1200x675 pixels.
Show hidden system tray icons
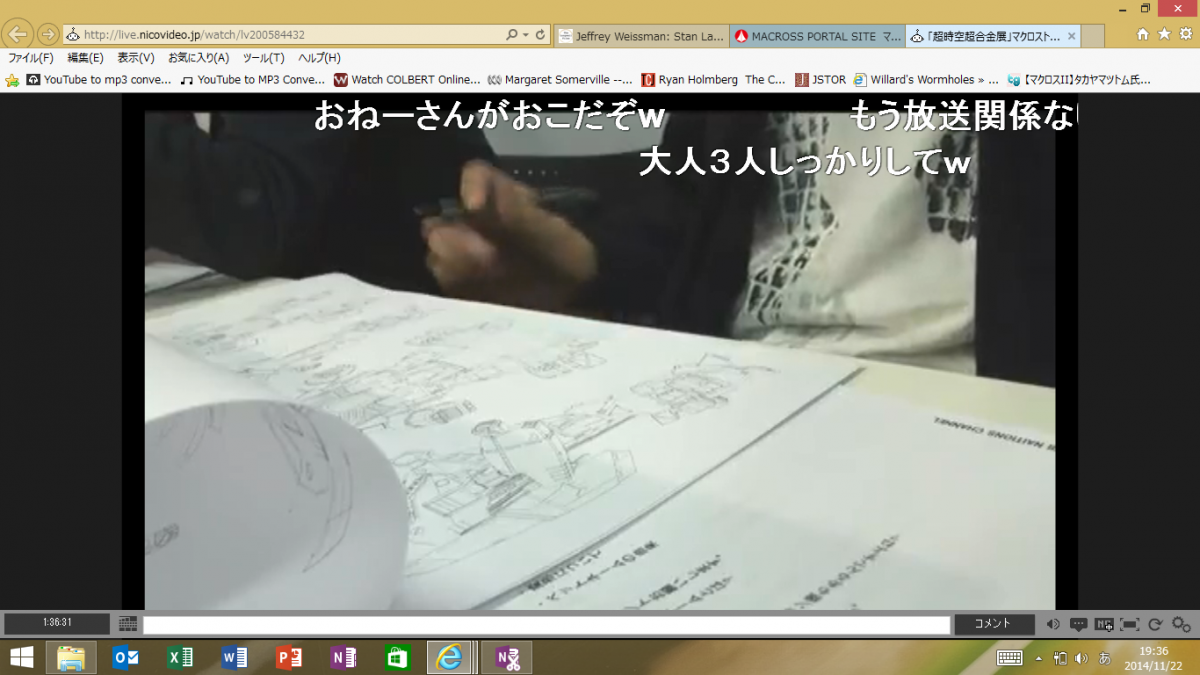[x=1038, y=658]
